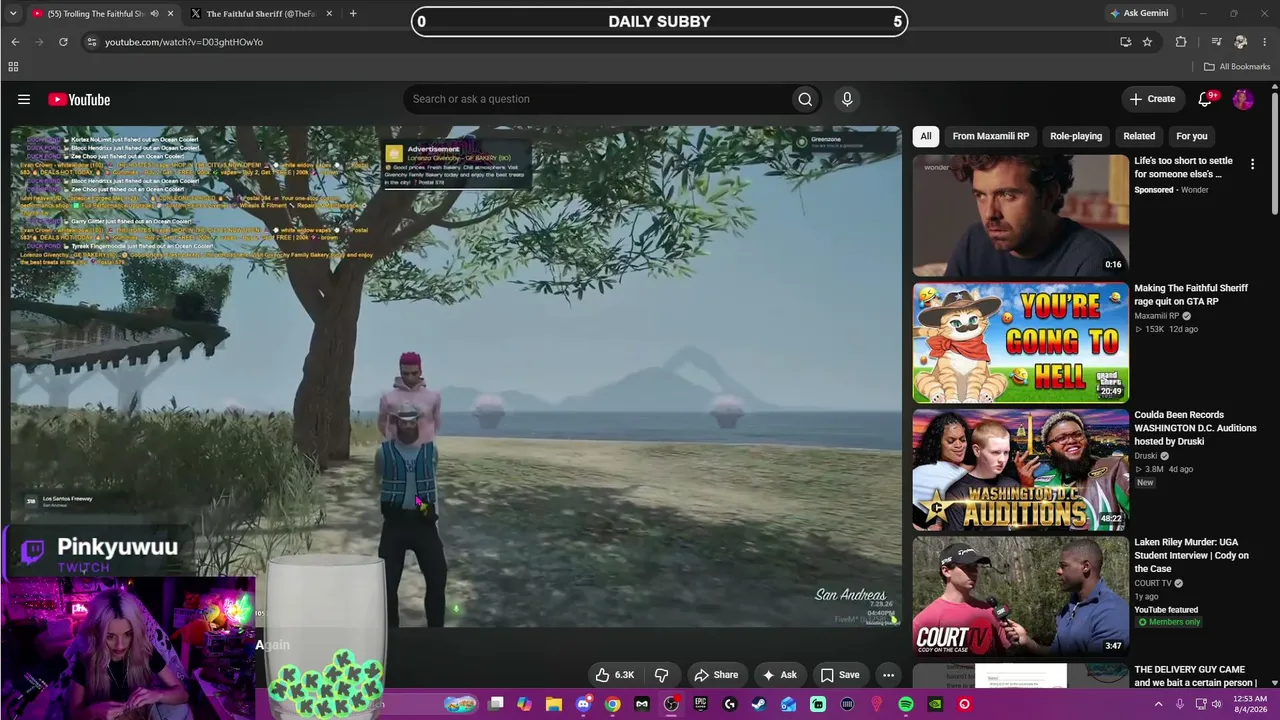
Task: Open Coulda Been Records video title
Action: (x=1195, y=428)
